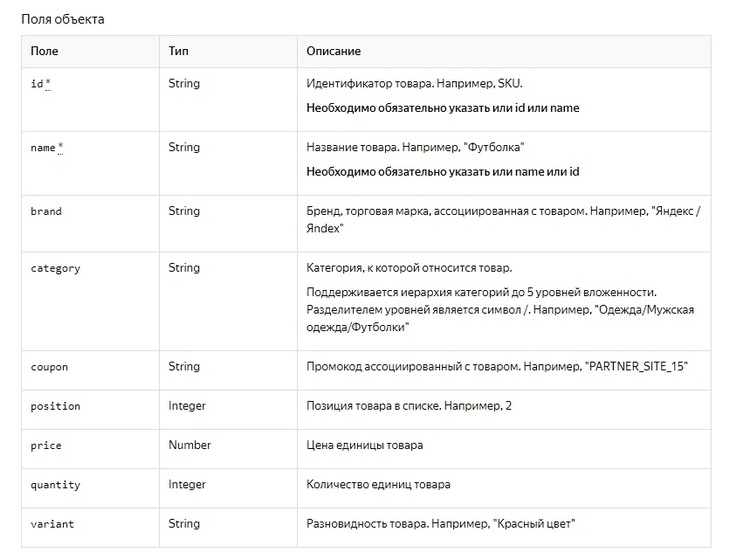
Task: Click the coupon field name
Action: tap(50, 367)
